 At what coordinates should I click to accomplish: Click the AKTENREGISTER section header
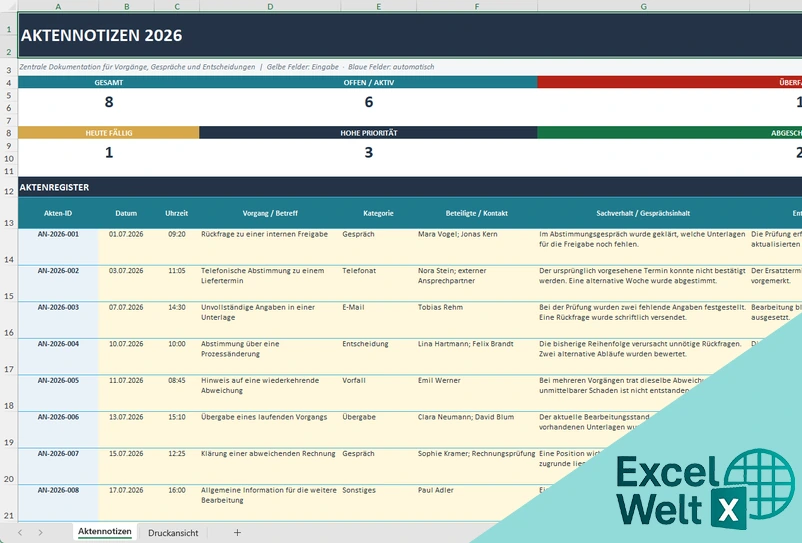pos(410,187)
